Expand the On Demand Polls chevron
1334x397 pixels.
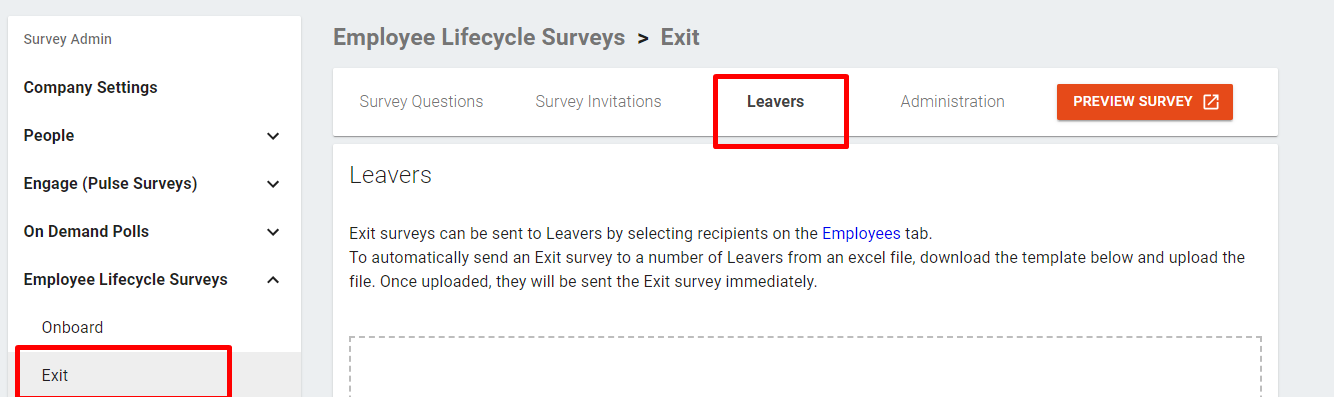[273, 232]
